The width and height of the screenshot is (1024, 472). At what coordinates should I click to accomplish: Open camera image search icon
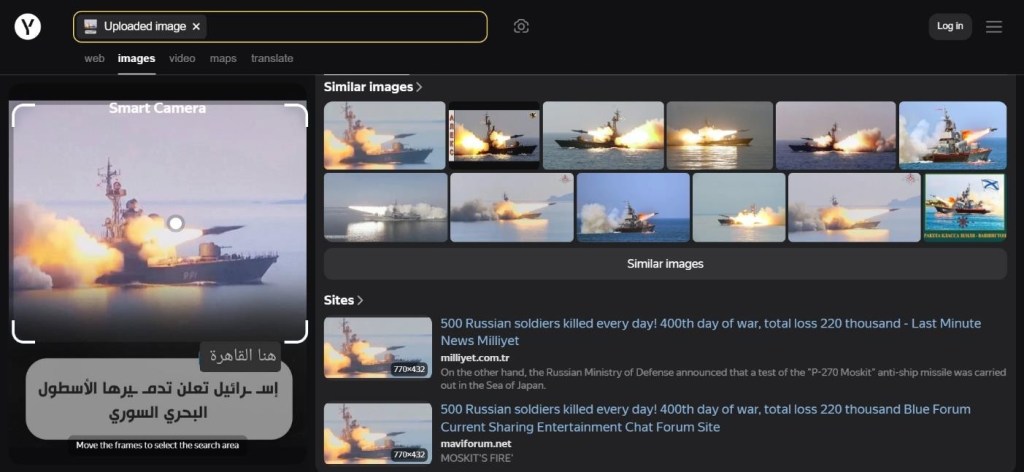[521, 27]
